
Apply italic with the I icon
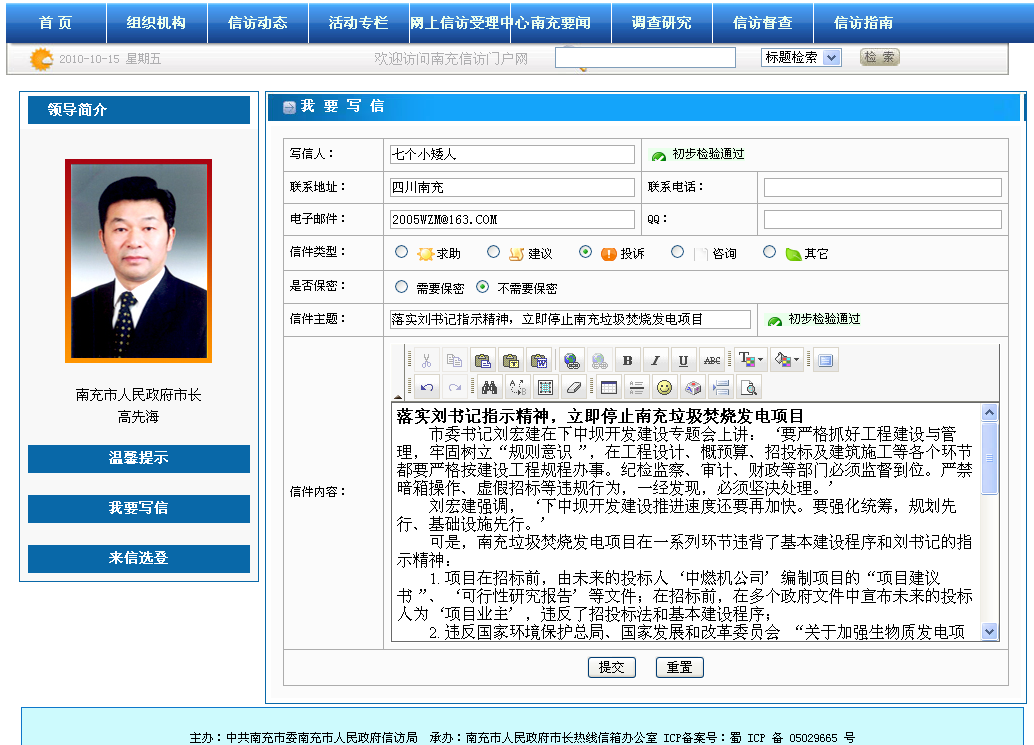click(x=656, y=361)
